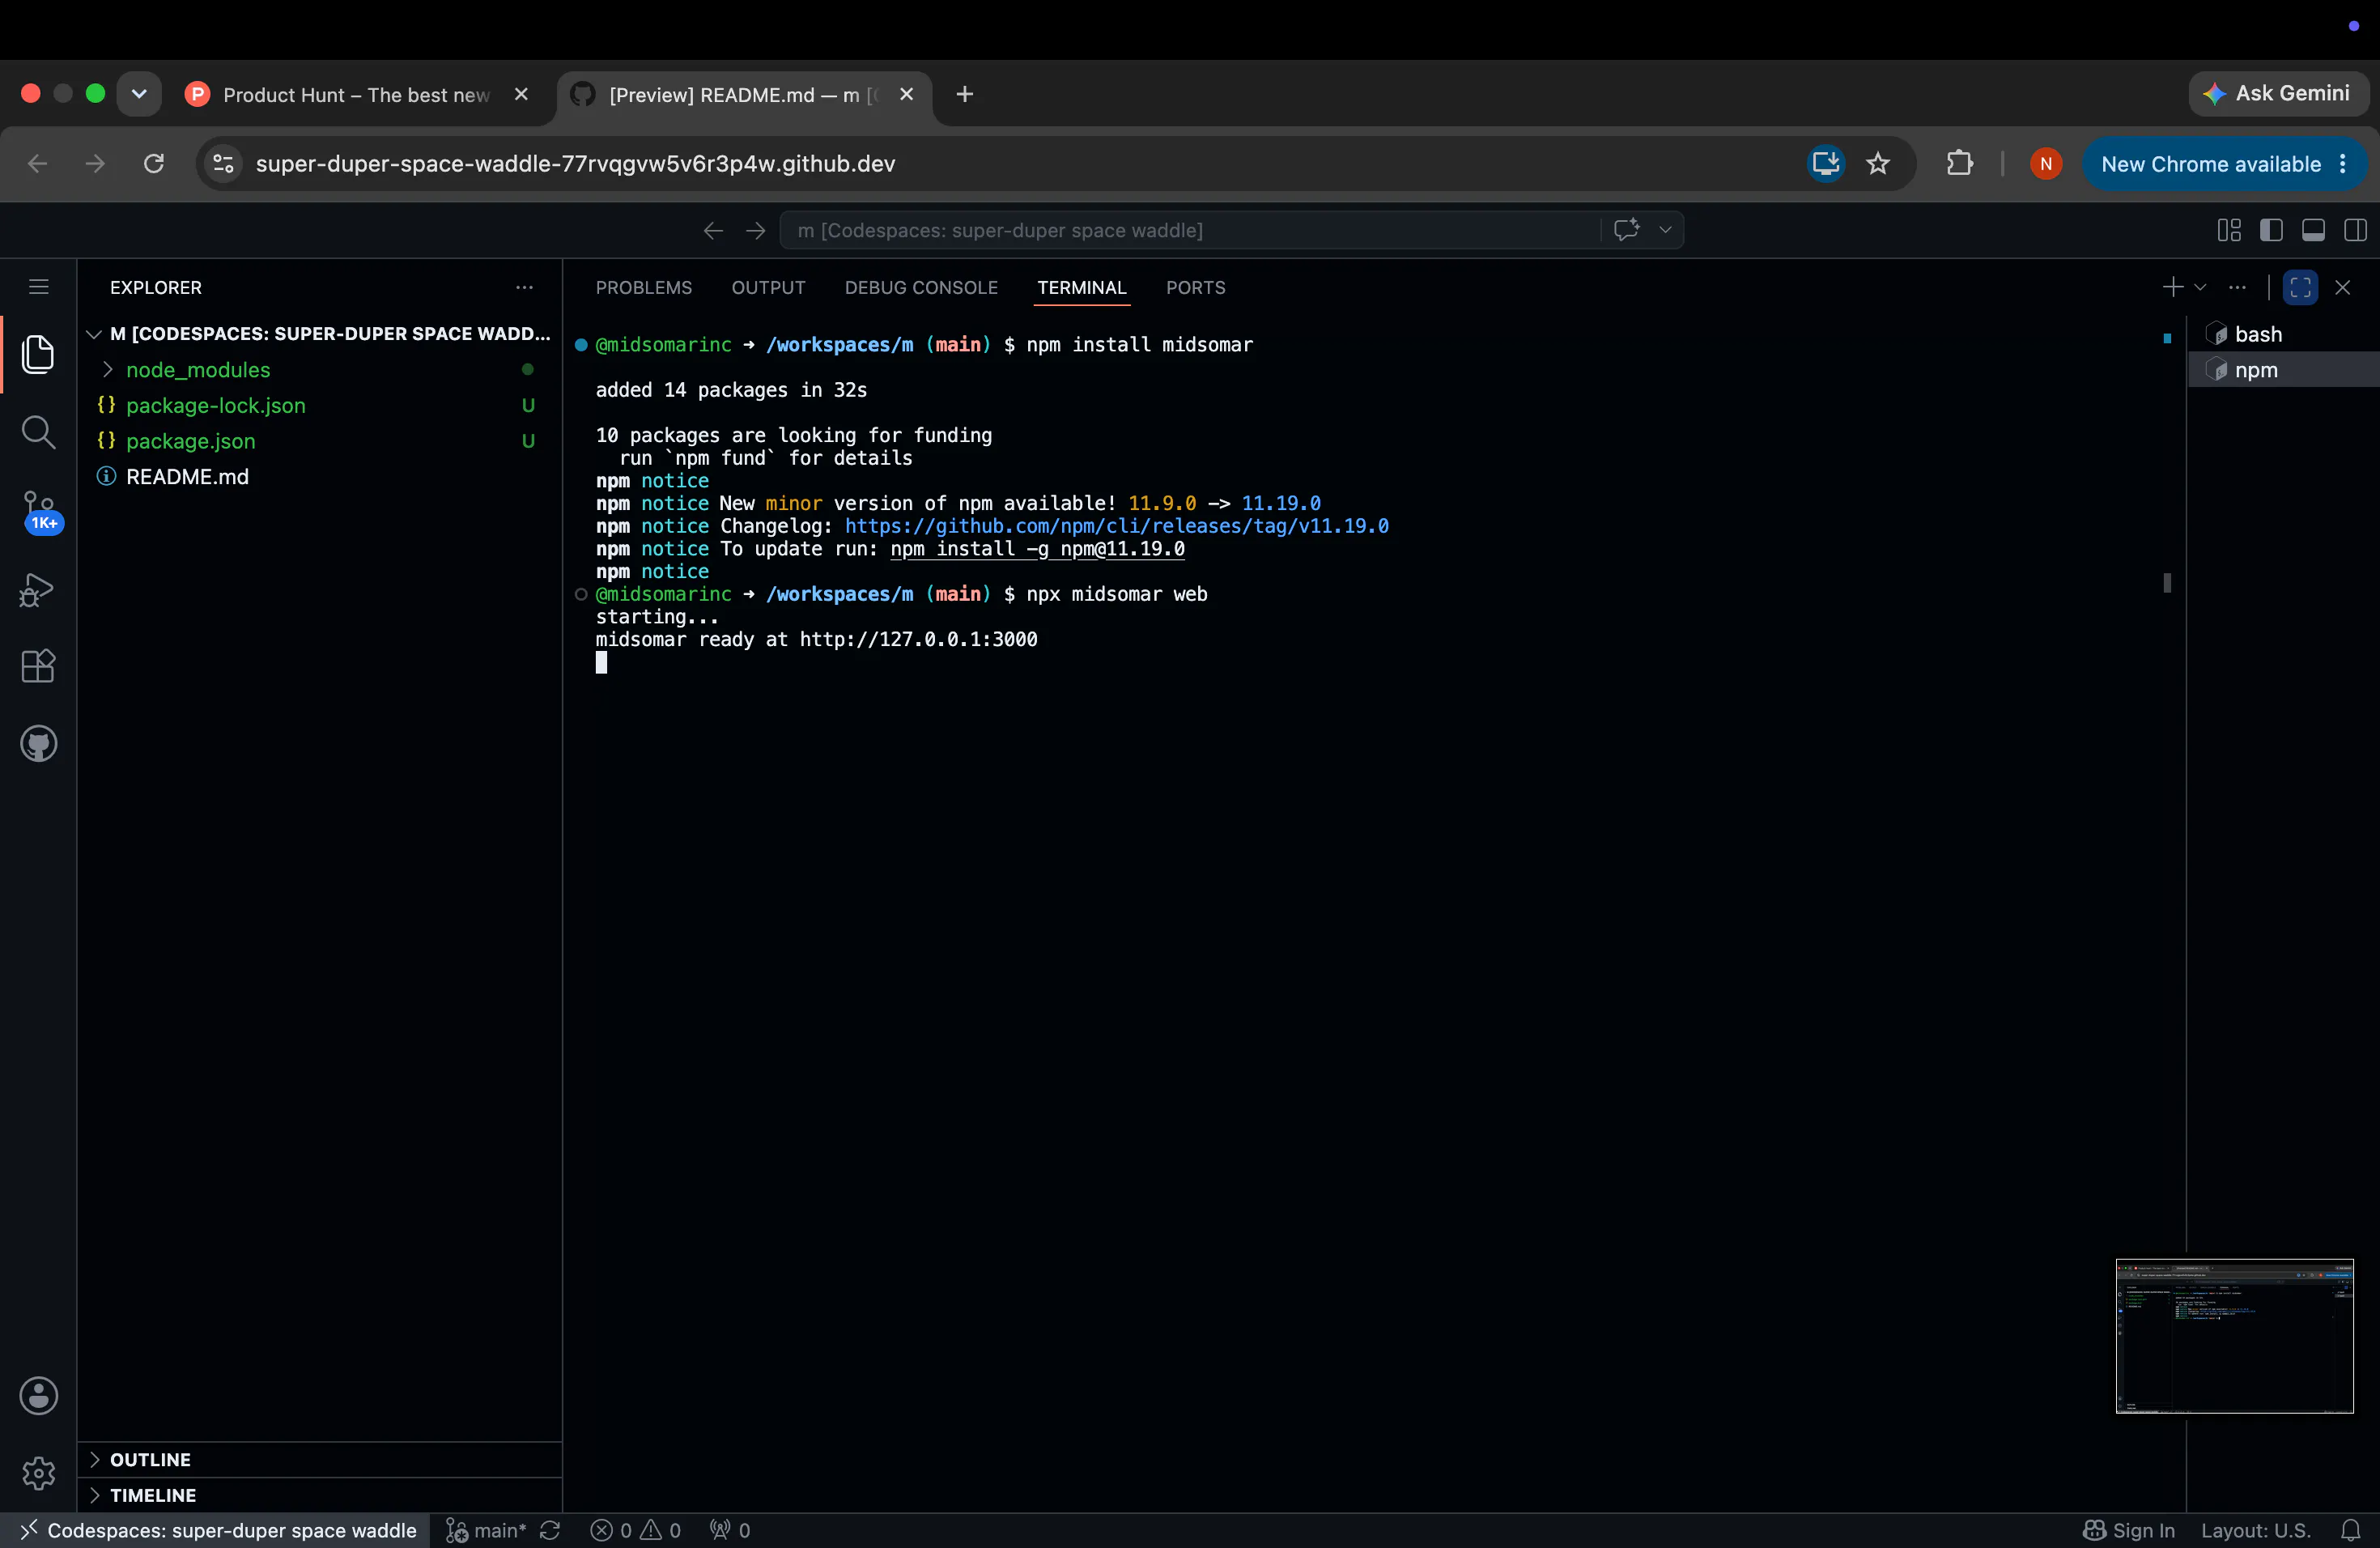Open Explorer views and more actions

[524, 287]
